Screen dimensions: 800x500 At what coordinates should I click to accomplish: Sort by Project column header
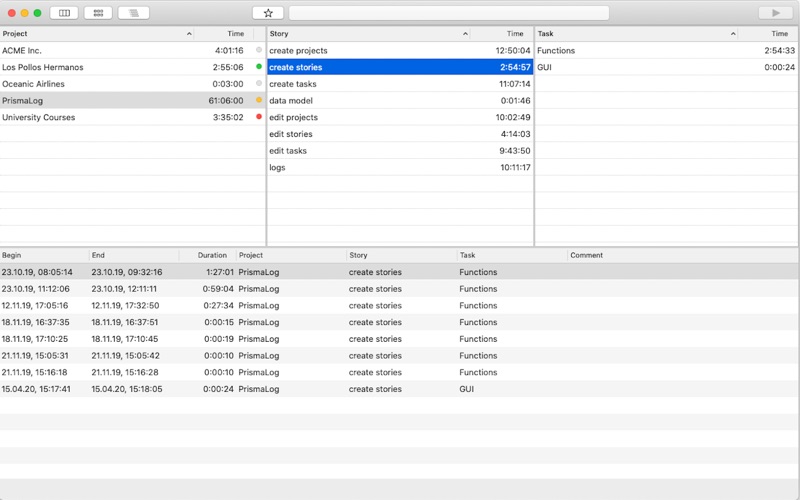pyautogui.click(x=97, y=34)
